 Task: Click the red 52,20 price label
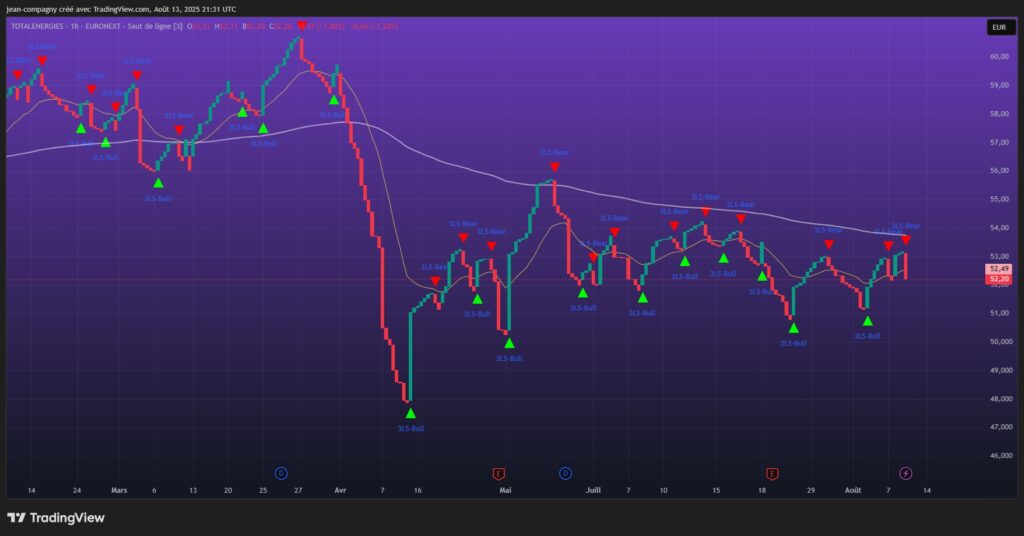click(998, 279)
